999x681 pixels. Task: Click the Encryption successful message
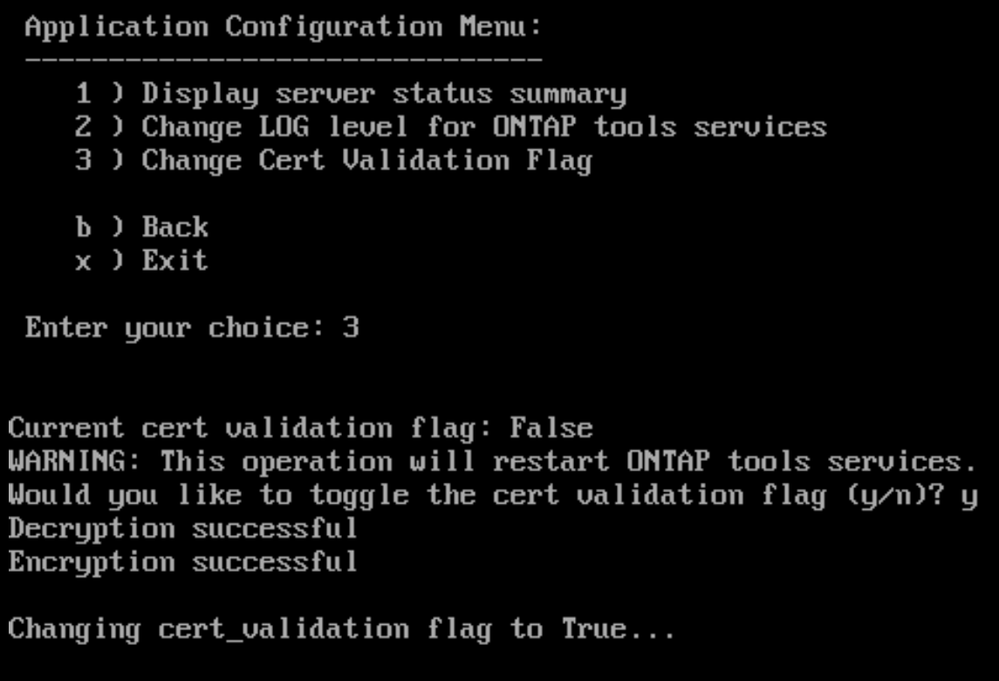183,562
